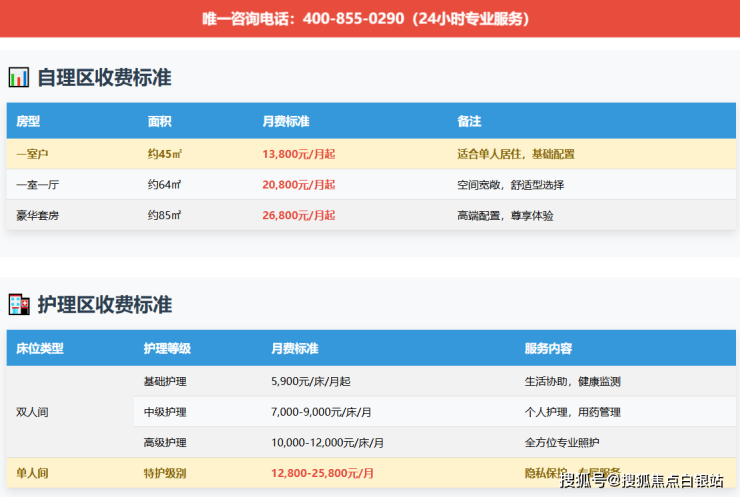Select the 豪华套房 row
The height and width of the screenshot is (497, 740).
pos(38,215)
